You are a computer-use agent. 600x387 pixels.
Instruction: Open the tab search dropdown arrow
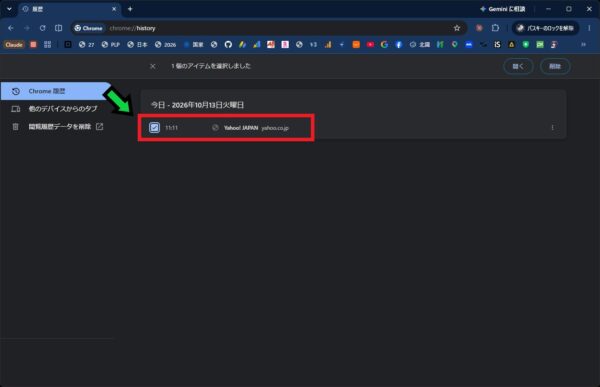pos(9,9)
